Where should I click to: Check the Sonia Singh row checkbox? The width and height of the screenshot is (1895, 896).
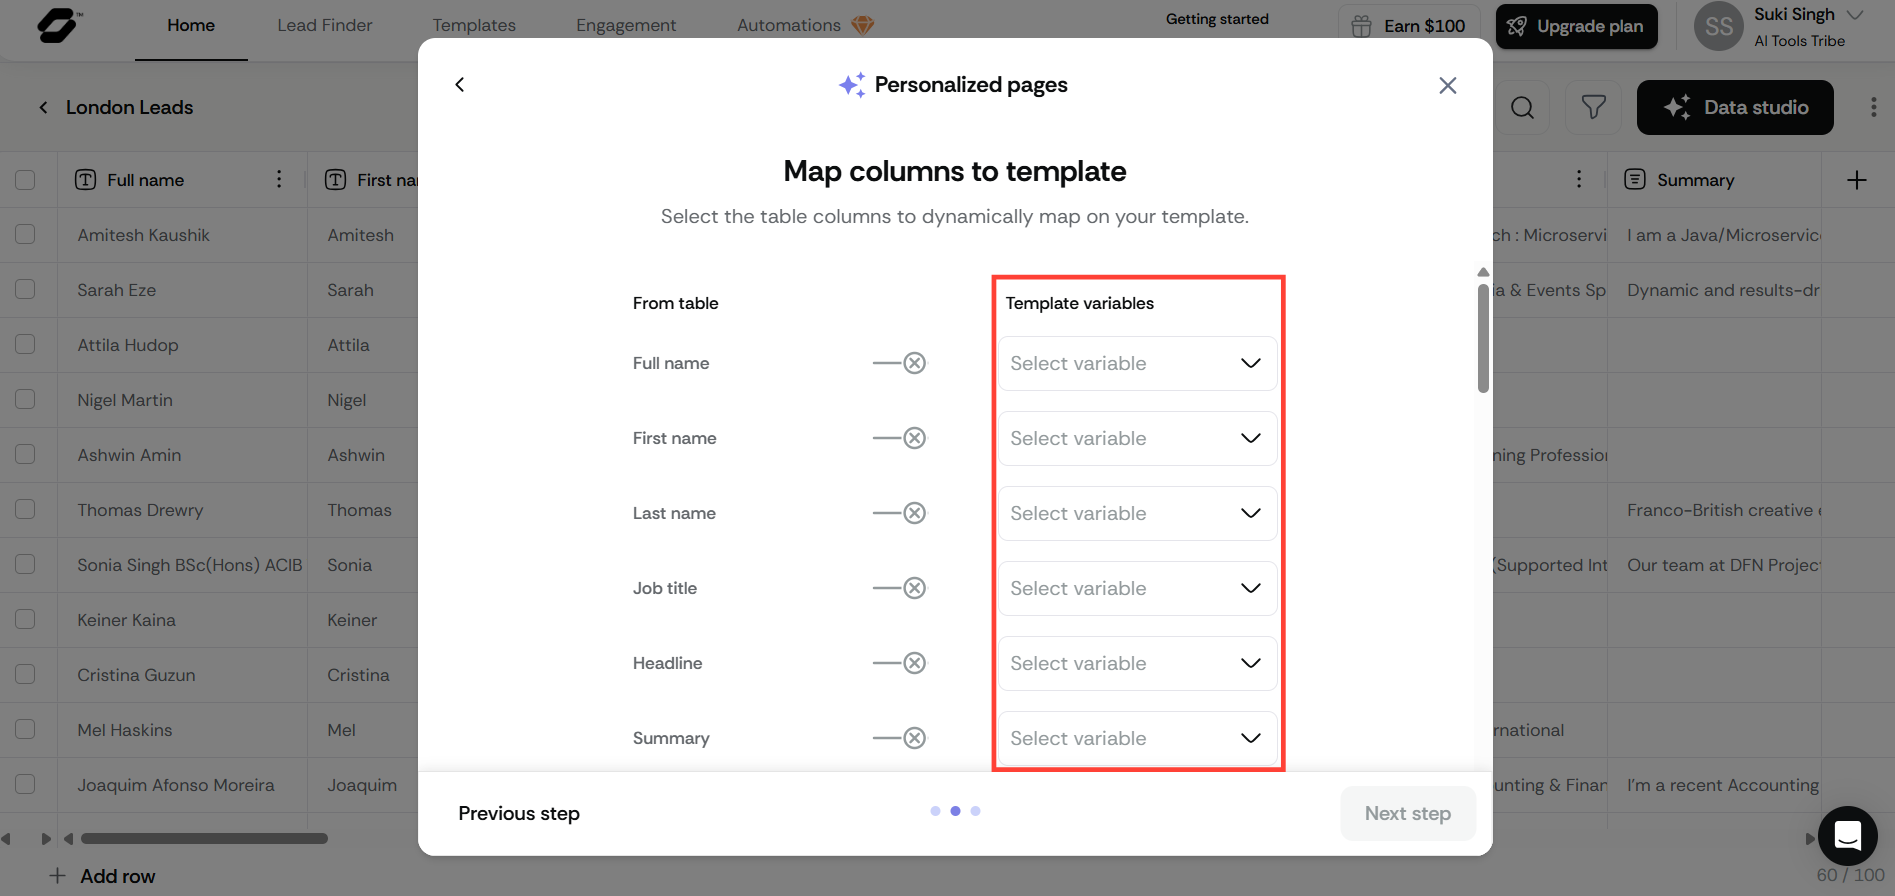25,564
